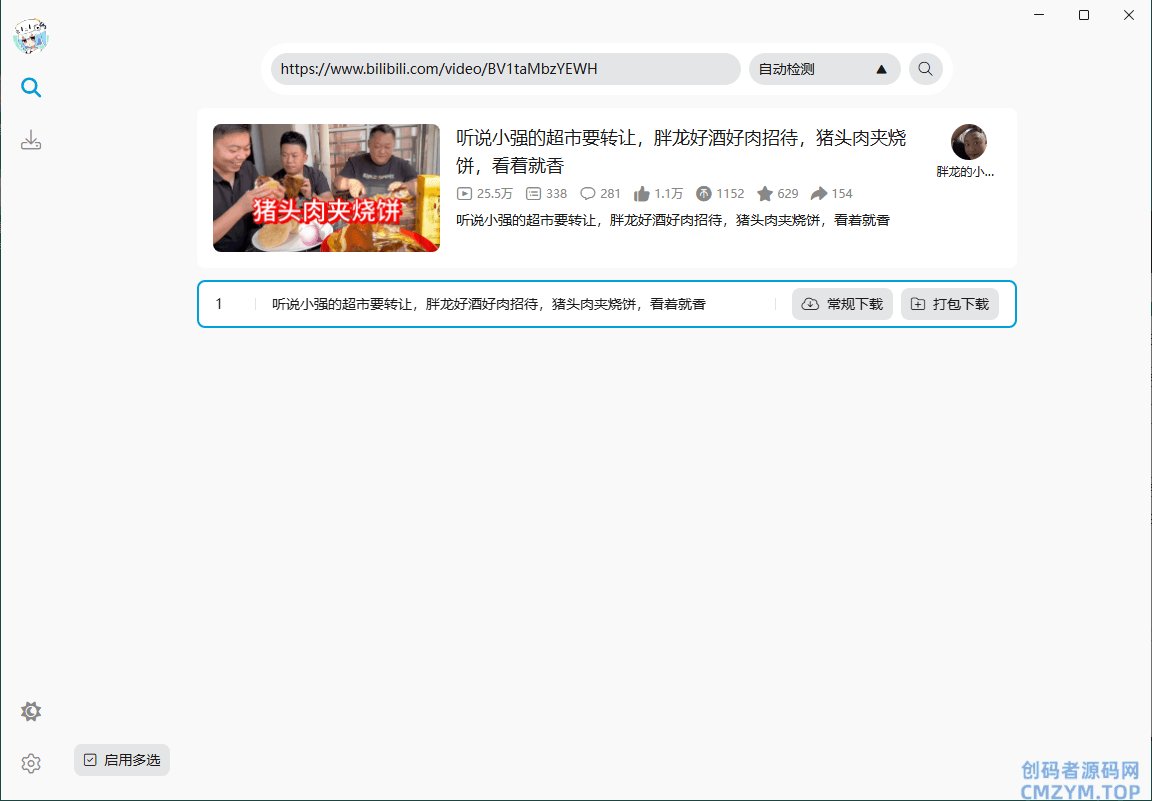
Task: Toggle the dark/light theme icon
Action: (31, 712)
